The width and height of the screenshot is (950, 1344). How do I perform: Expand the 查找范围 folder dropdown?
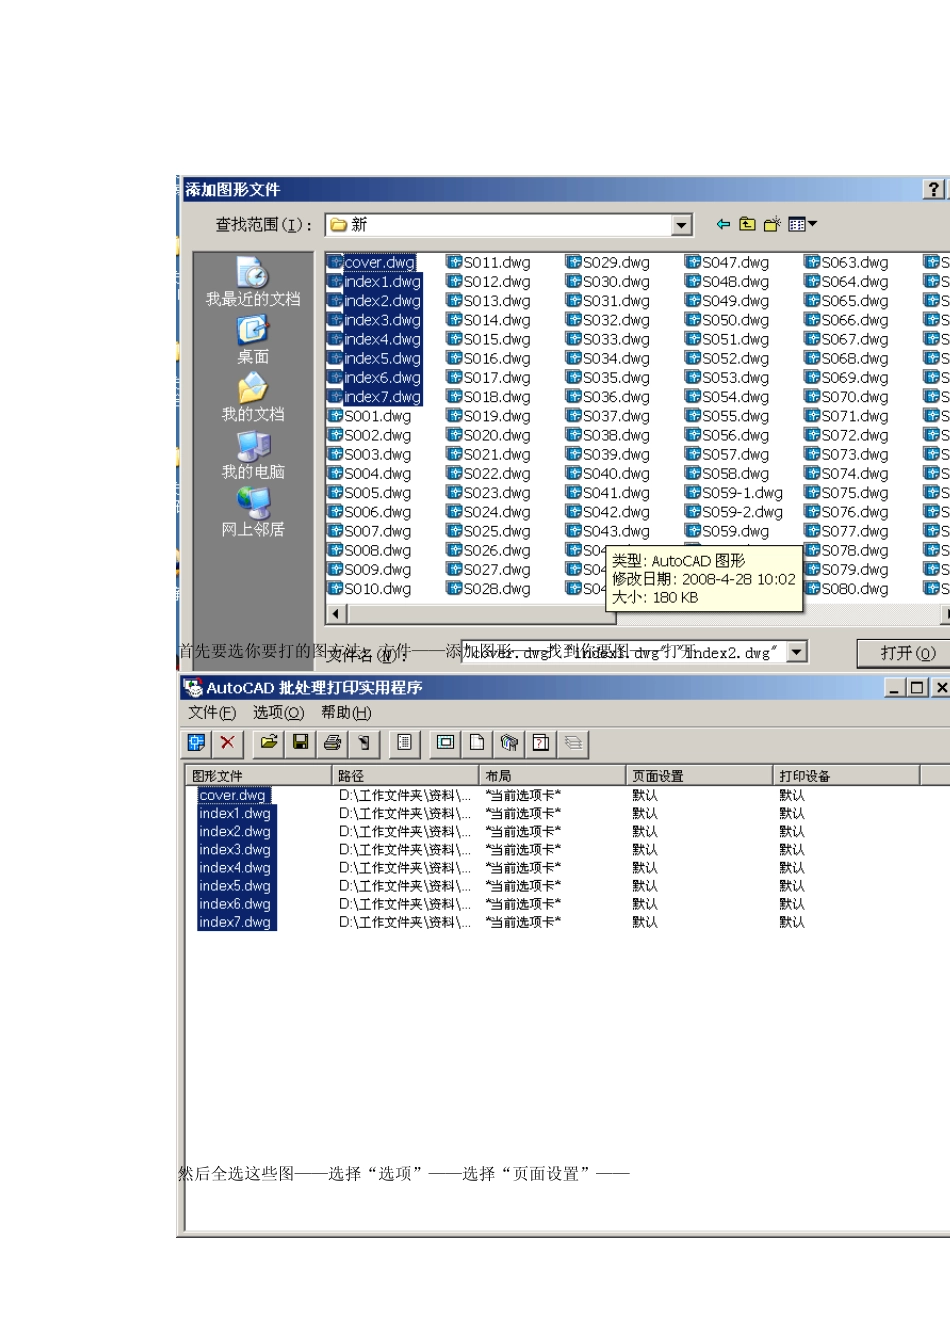point(681,225)
